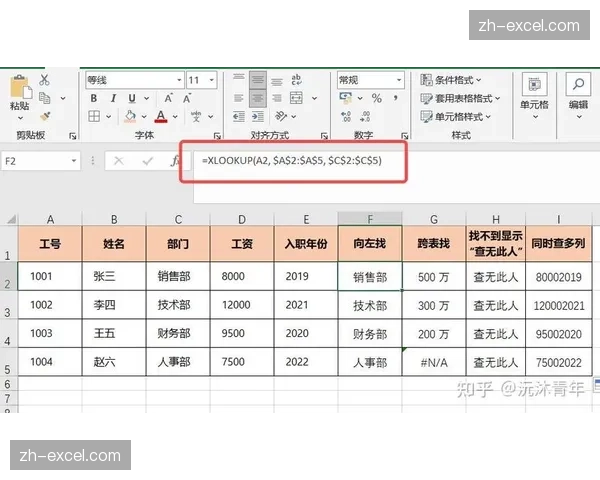Click the formula bar Cancel X button

click(119, 161)
